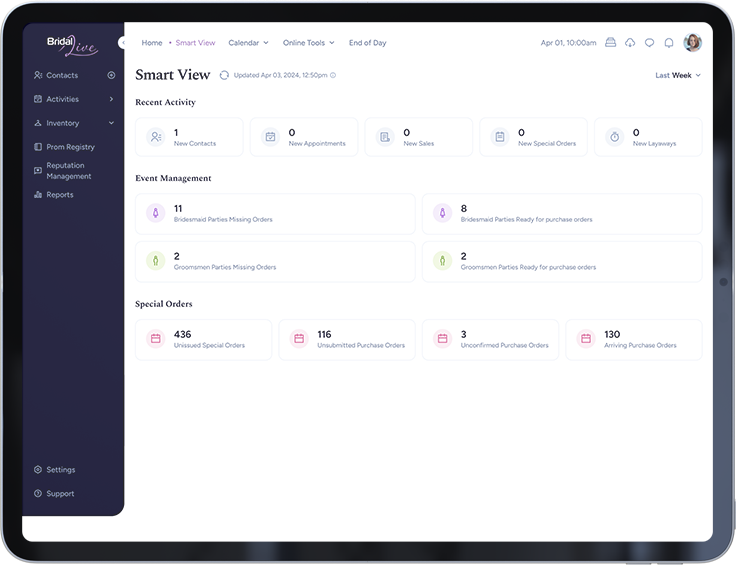This screenshot has height=565, width=736.
Task: Click the Prom Registry book icon
Action: click(38, 147)
